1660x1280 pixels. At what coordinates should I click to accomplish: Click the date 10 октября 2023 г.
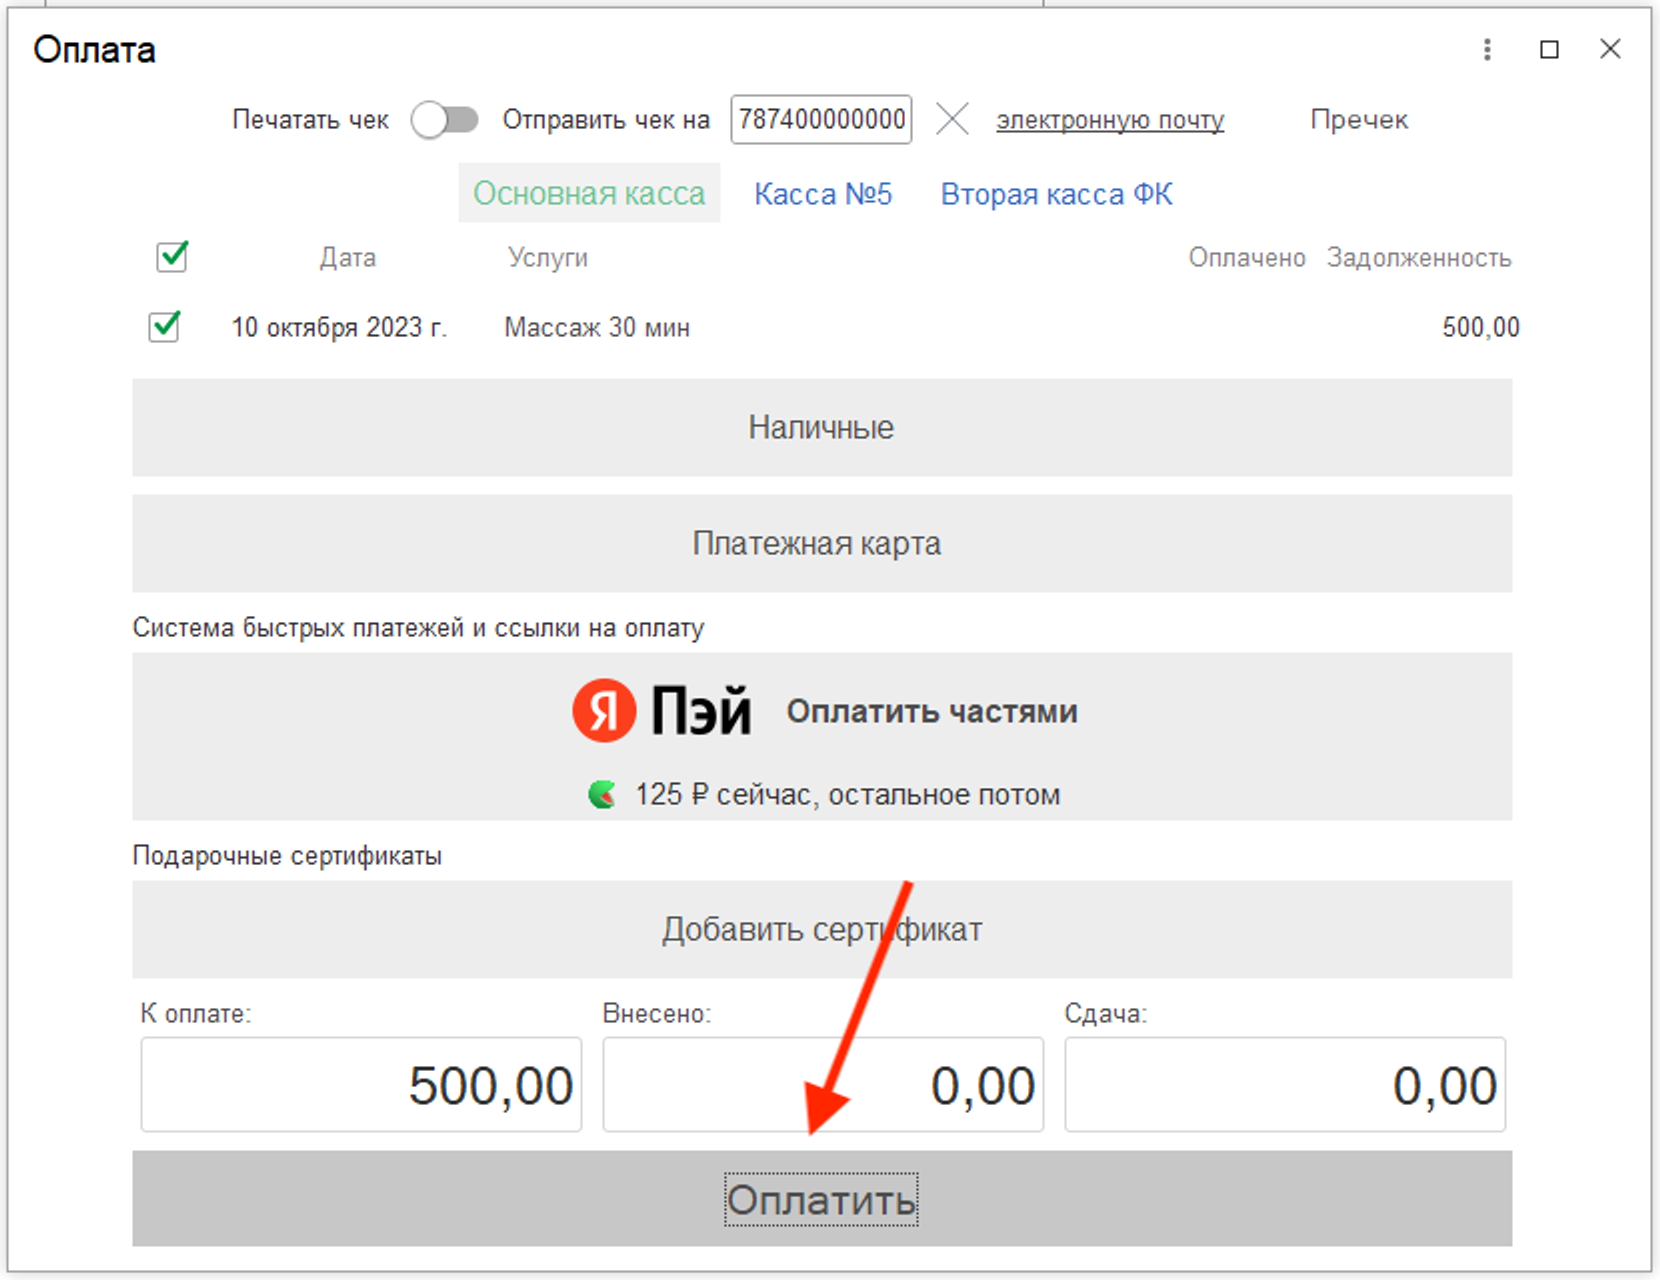click(x=339, y=327)
